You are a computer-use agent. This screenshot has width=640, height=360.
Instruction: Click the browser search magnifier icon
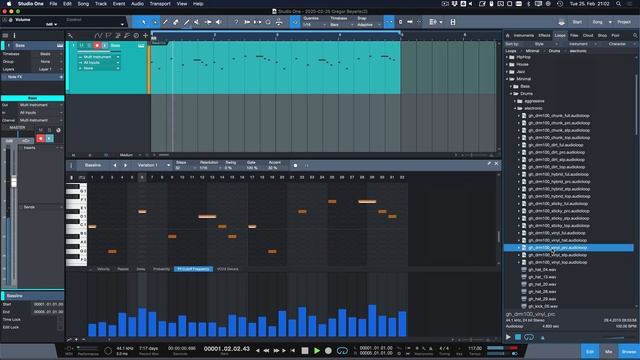[635, 36]
